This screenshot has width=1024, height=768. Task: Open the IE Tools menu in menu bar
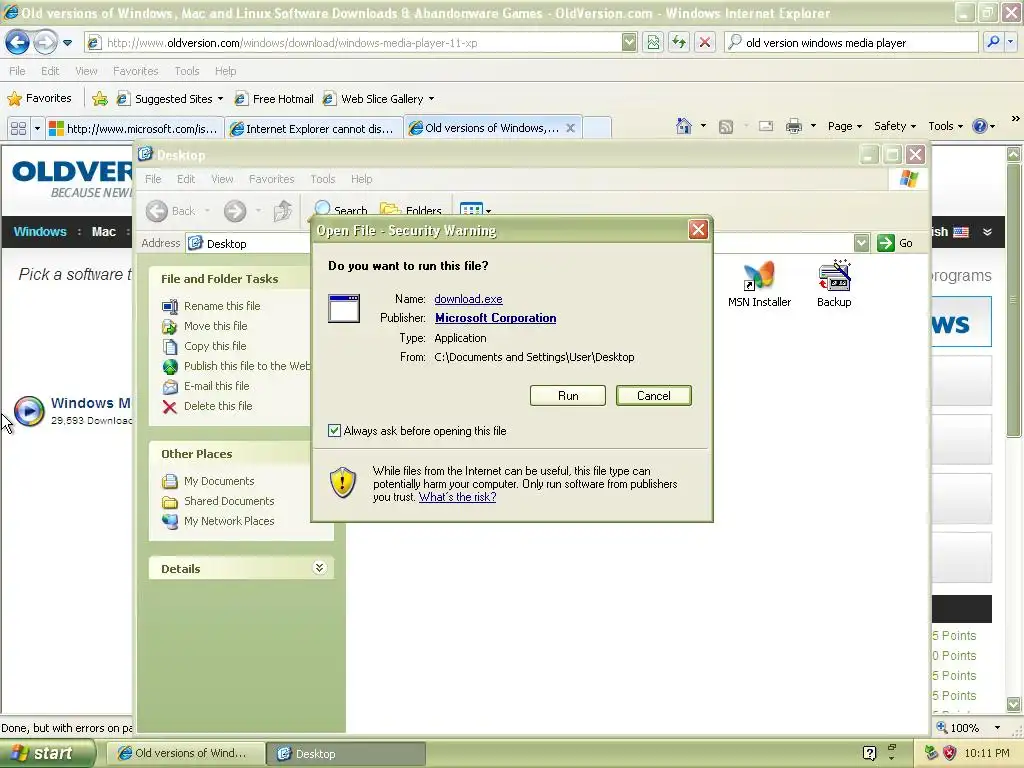point(186,71)
